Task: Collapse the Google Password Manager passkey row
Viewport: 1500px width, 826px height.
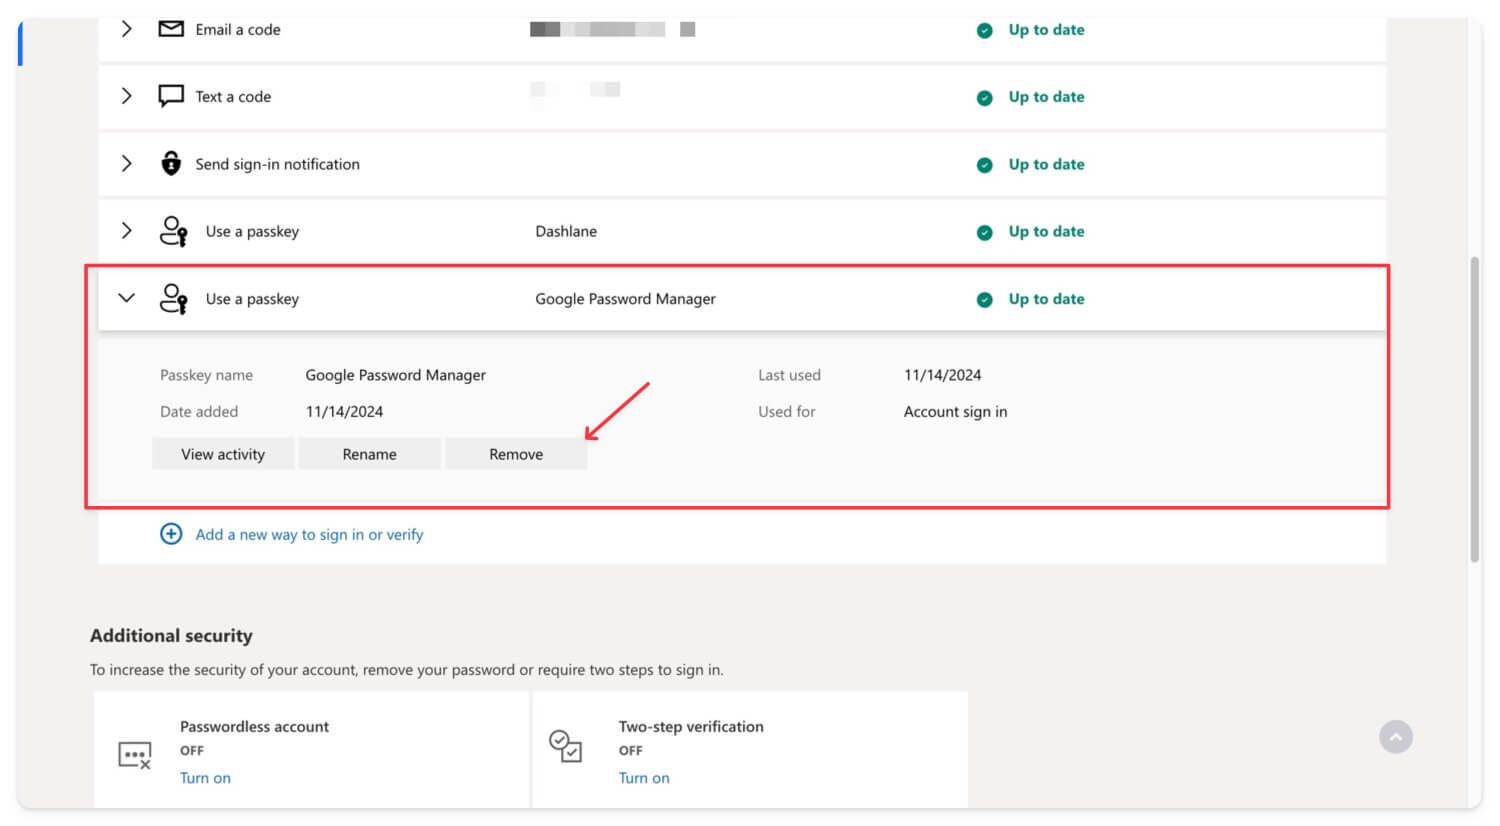Action: 126,298
